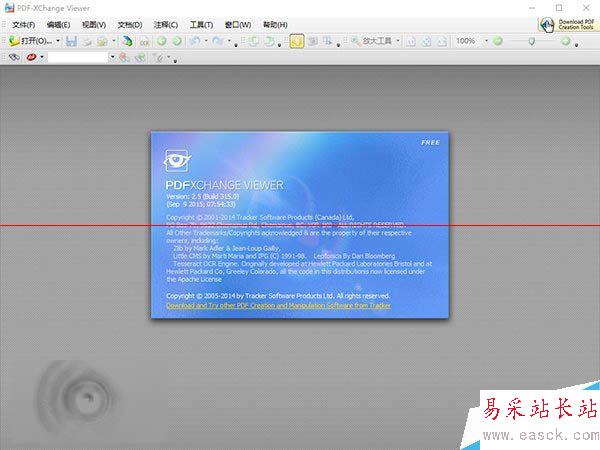
Task: Expand the 放大工具 dropdown arrow
Action: tap(398, 41)
